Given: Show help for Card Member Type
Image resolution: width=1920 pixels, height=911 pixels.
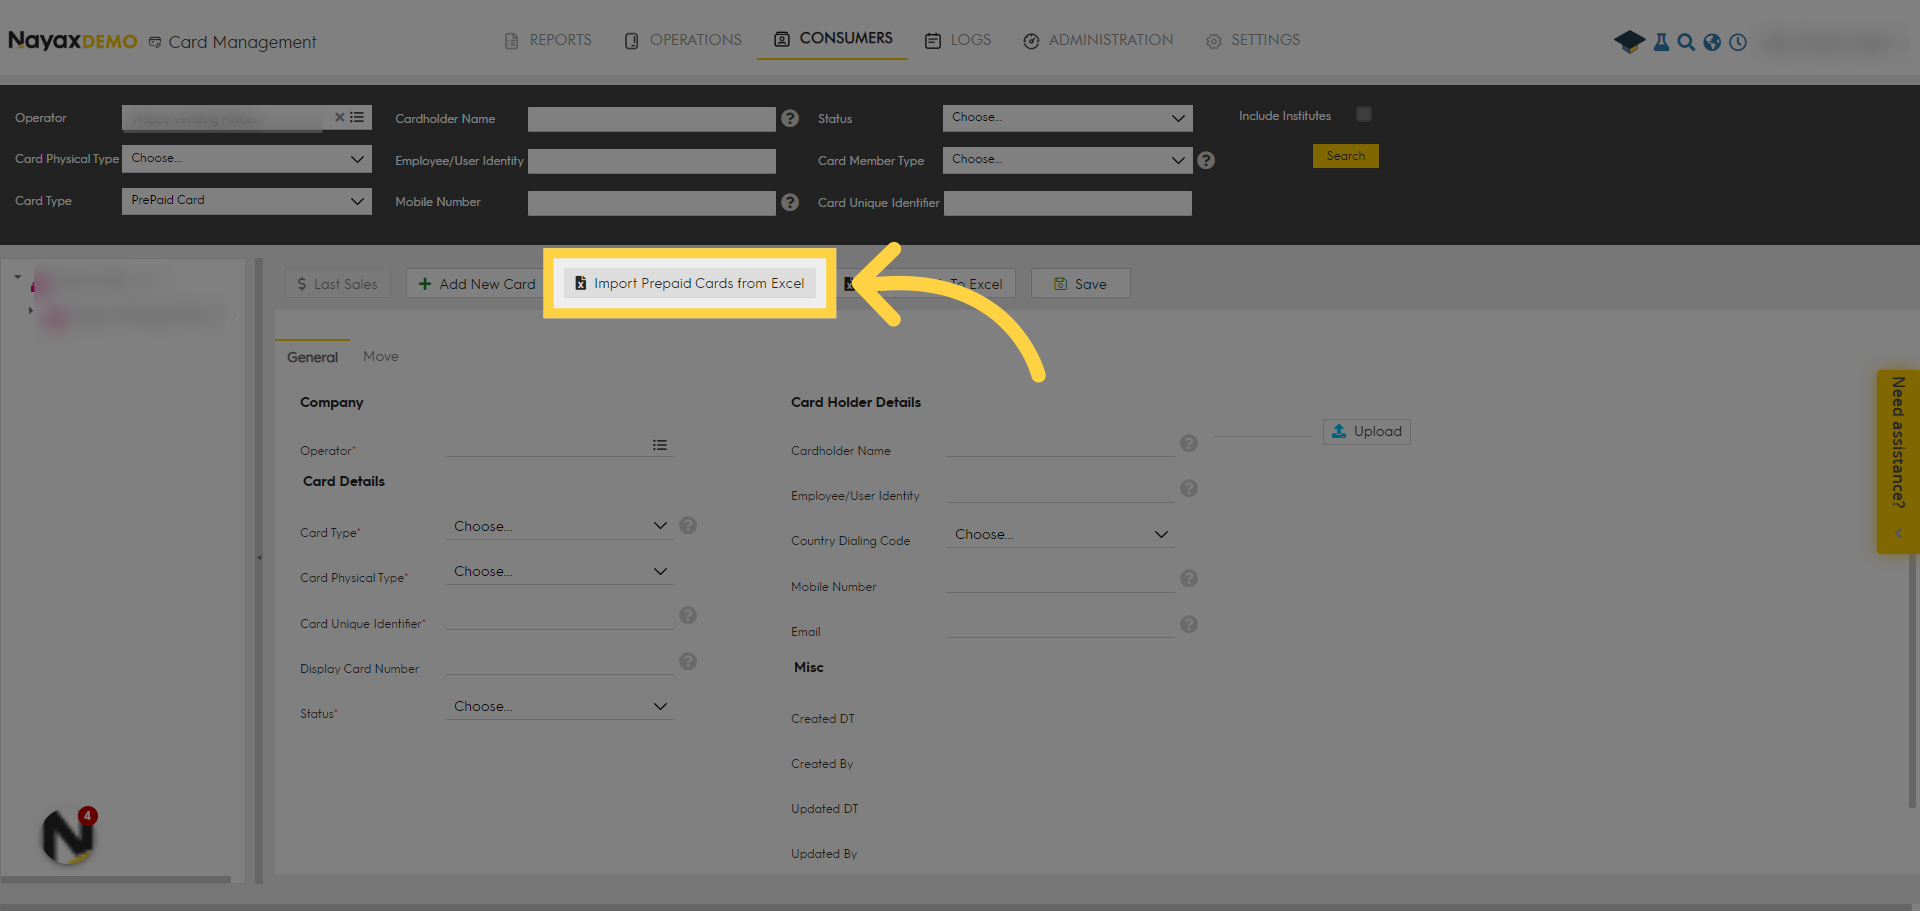Looking at the screenshot, I should coord(1206,160).
